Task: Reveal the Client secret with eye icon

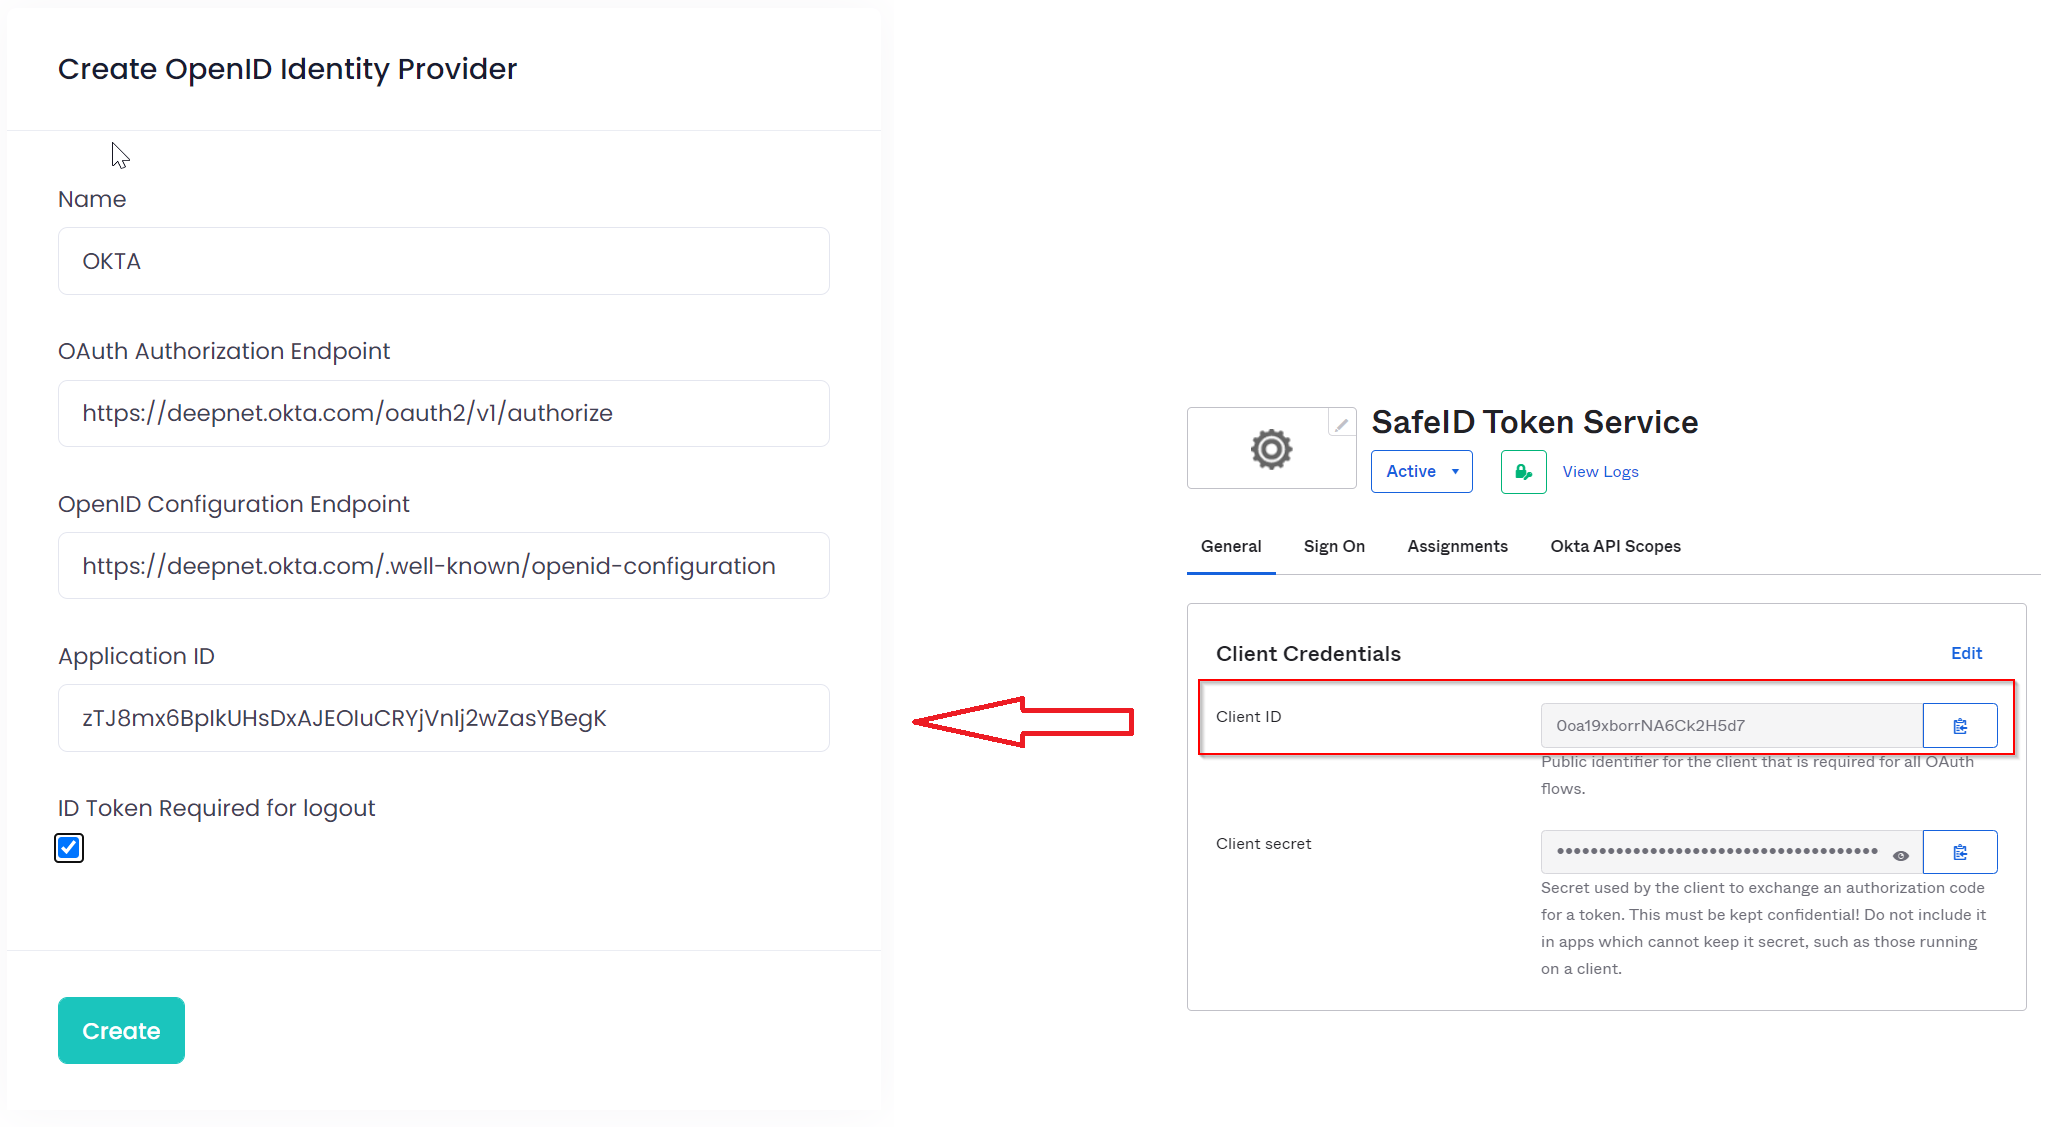Action: pyautogui.click(x=1901, y=855)
